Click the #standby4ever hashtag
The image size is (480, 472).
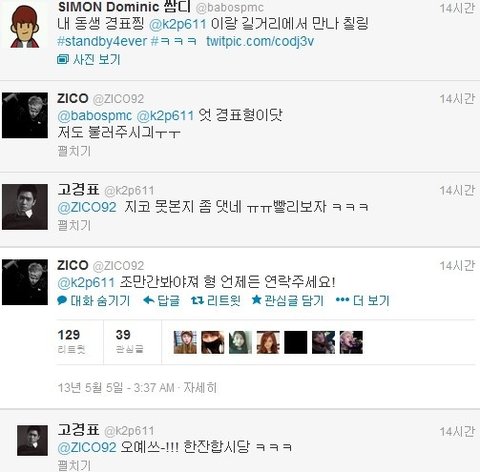(102, 41)
